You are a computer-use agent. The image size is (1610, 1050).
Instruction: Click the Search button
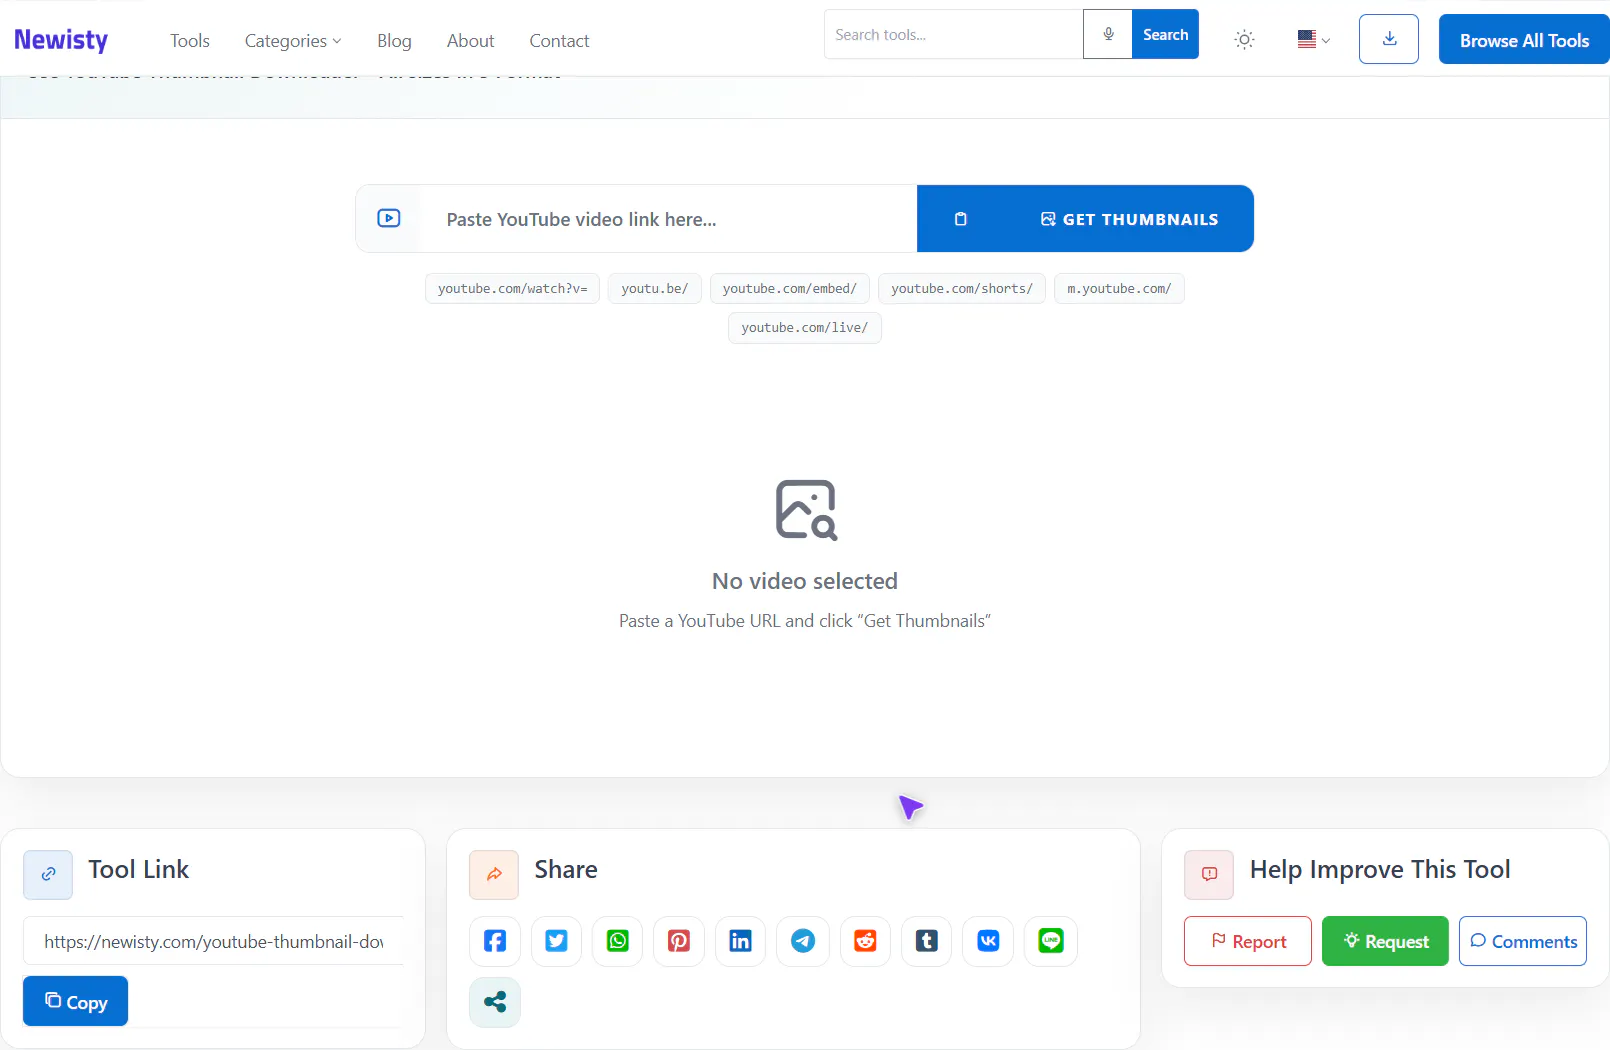coord(1165,35)
